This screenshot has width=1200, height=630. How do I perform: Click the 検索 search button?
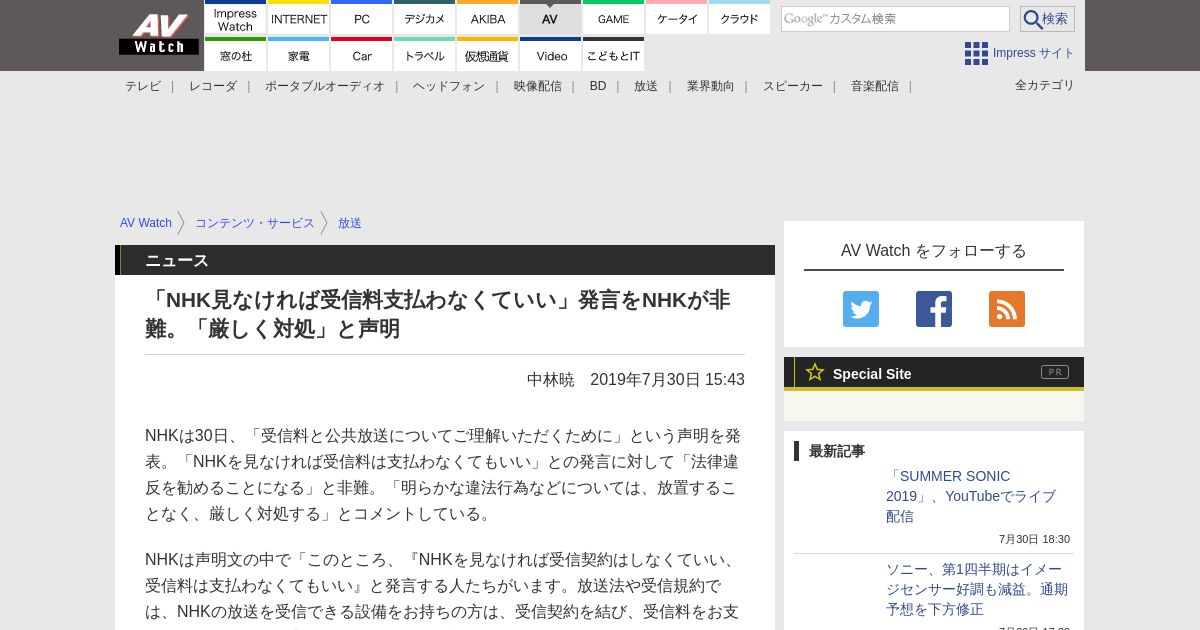point(1047,19)
